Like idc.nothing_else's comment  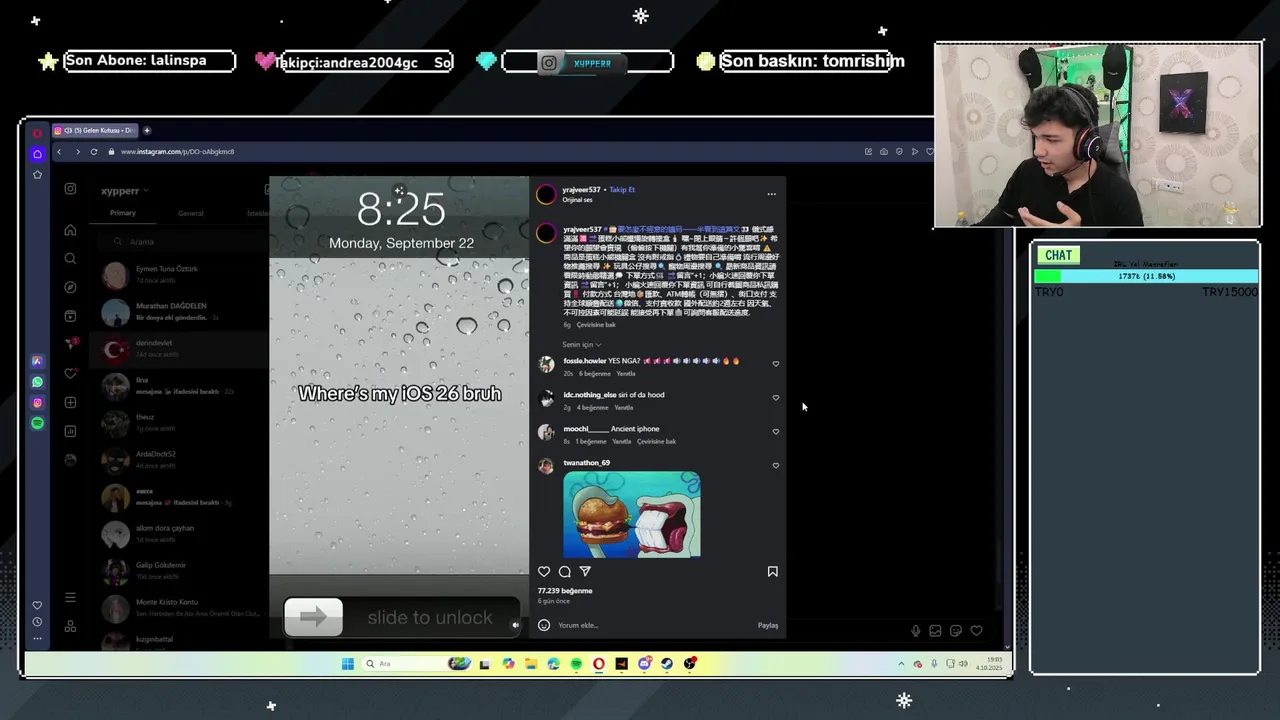coord(776,398)
